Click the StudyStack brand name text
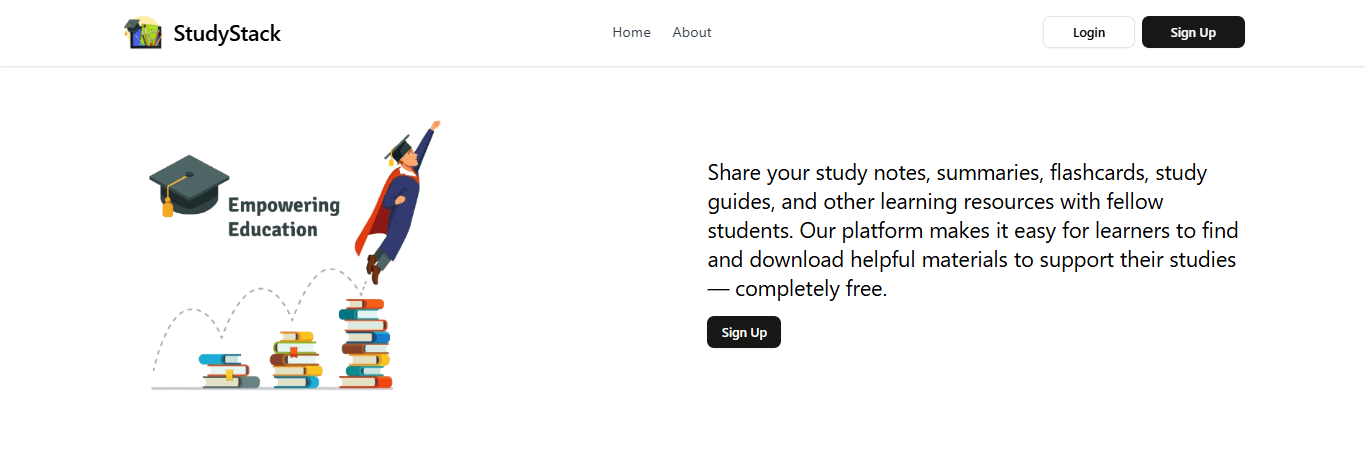1365x467 pixels. pyautogui.click(x=227, y=33)
